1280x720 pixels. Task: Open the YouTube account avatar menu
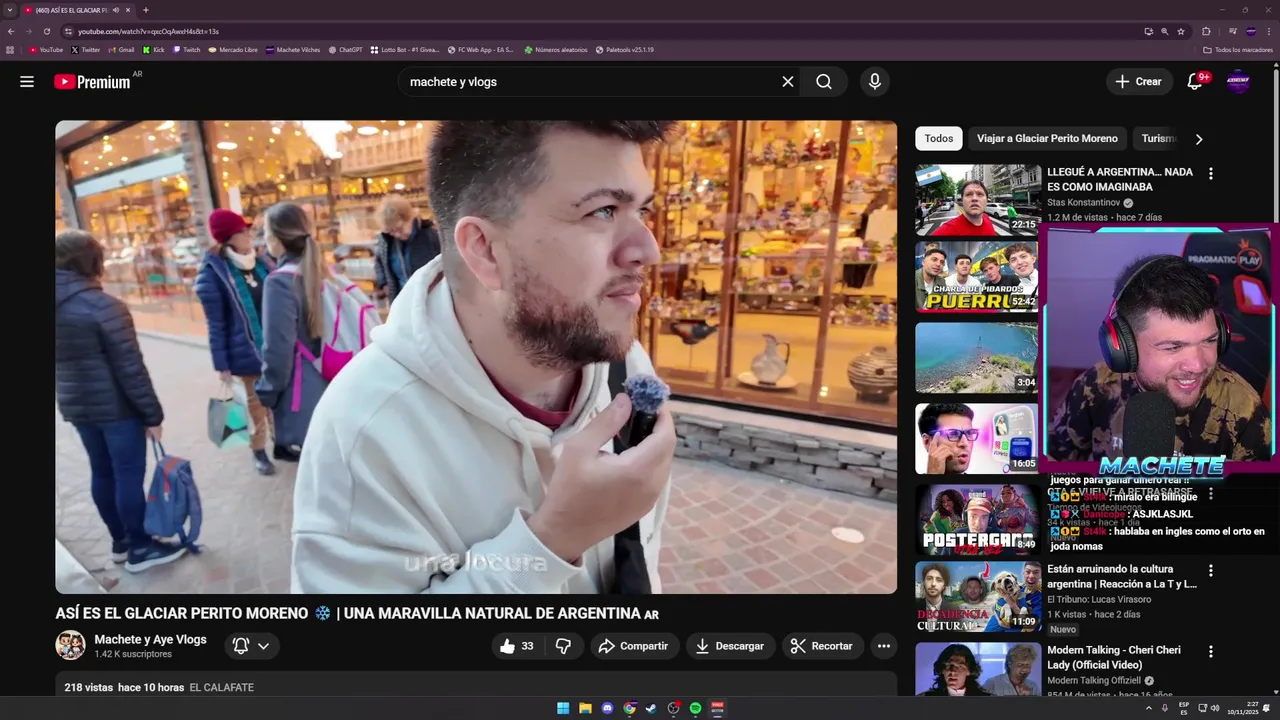(1238, 82)
